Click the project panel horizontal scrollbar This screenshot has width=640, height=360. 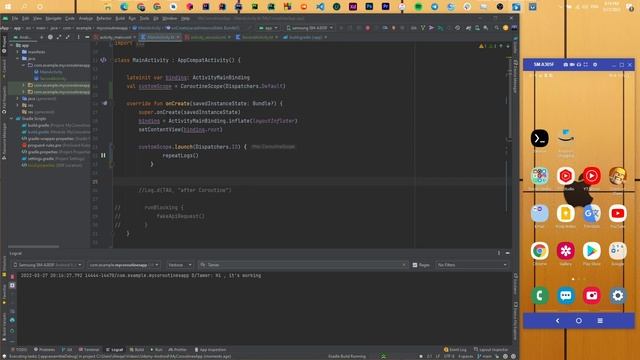click(34, 247)
